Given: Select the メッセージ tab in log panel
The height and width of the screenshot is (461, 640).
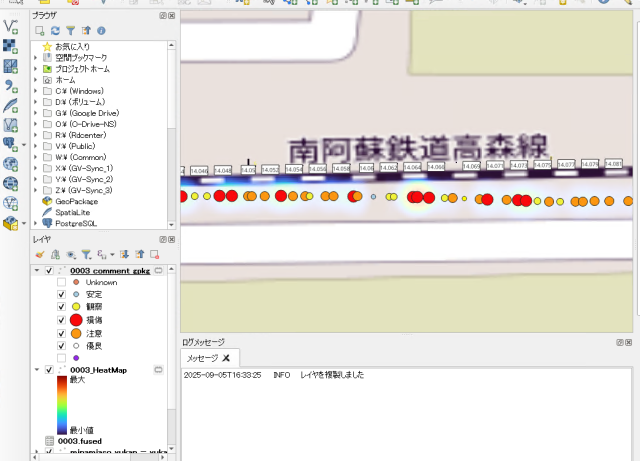Looking at the screenshot, I should pyautogui.click(x=201, y=357).
